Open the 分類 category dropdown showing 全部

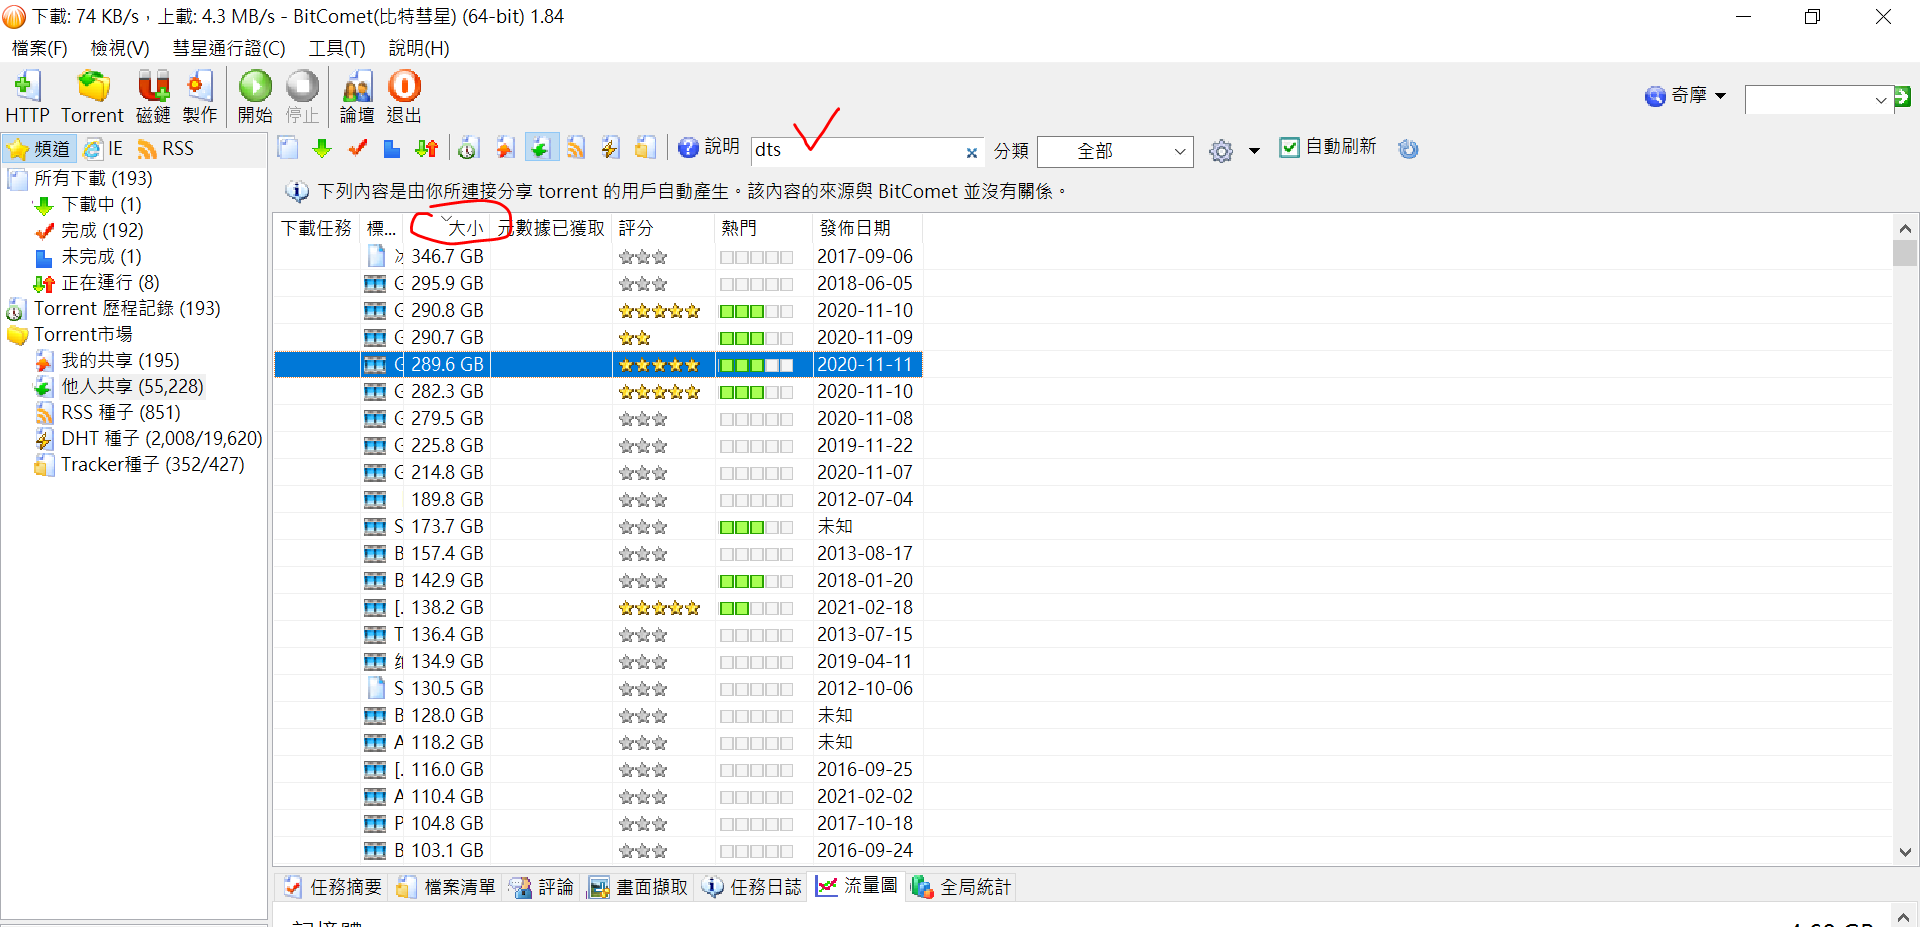click(1115, 151)
